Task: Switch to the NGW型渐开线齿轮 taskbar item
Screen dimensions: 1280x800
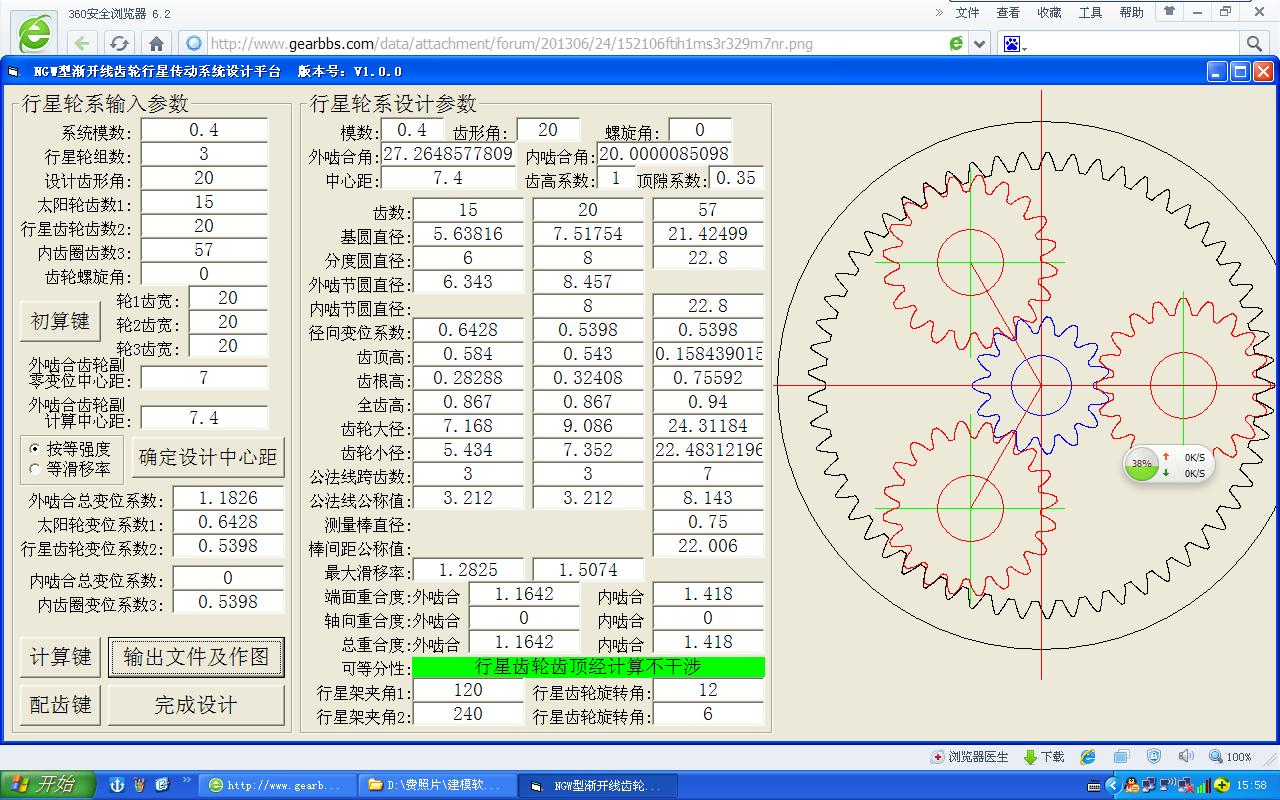Action: coord(598,785)
